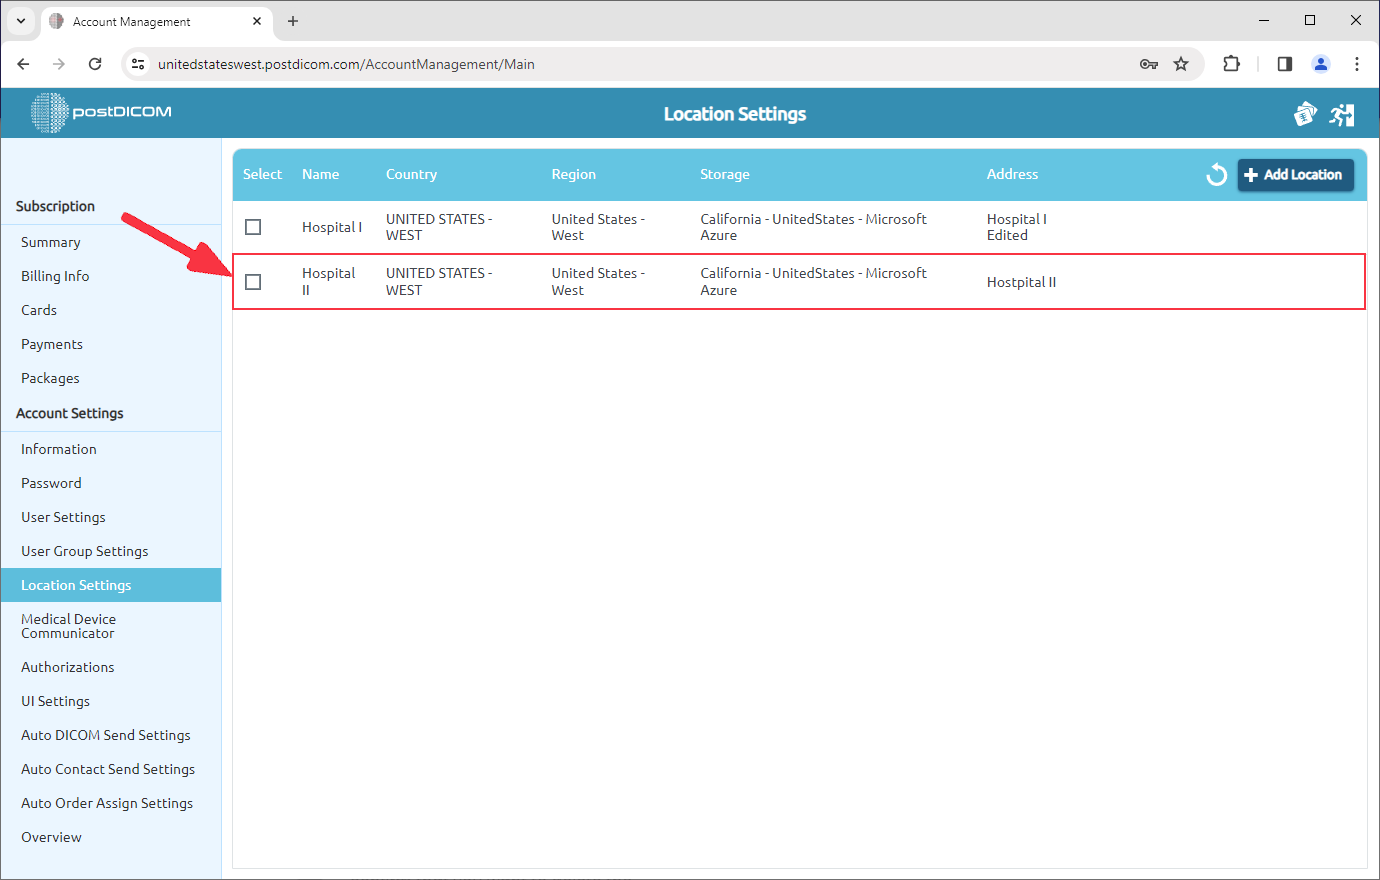Open the tab search dropdown arrow
This screenshot has height=880, width=1380.
click(x=20, y=20)
